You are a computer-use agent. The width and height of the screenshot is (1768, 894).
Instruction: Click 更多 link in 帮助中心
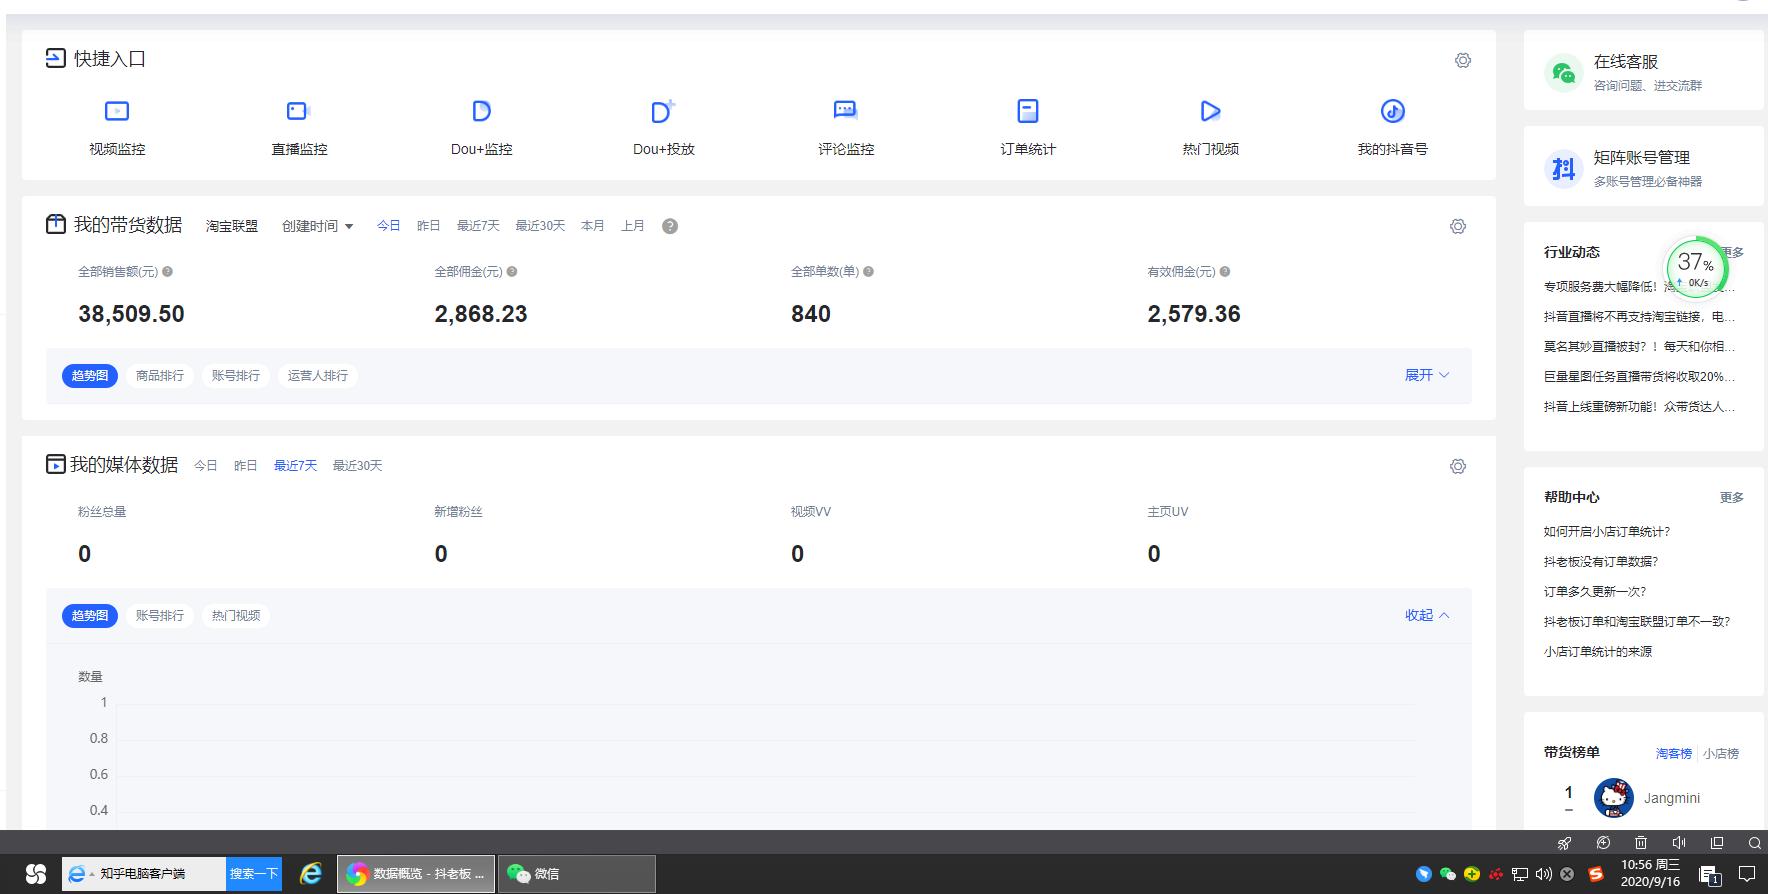(x=1731, y=498)
